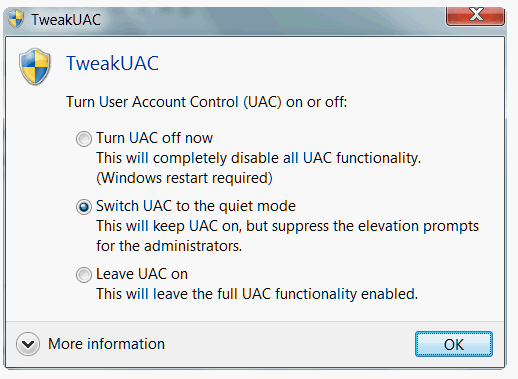The image size is (518, 379).
Task: Click the blue TweakUAC heading text
Action: click(x=112, y=63)
